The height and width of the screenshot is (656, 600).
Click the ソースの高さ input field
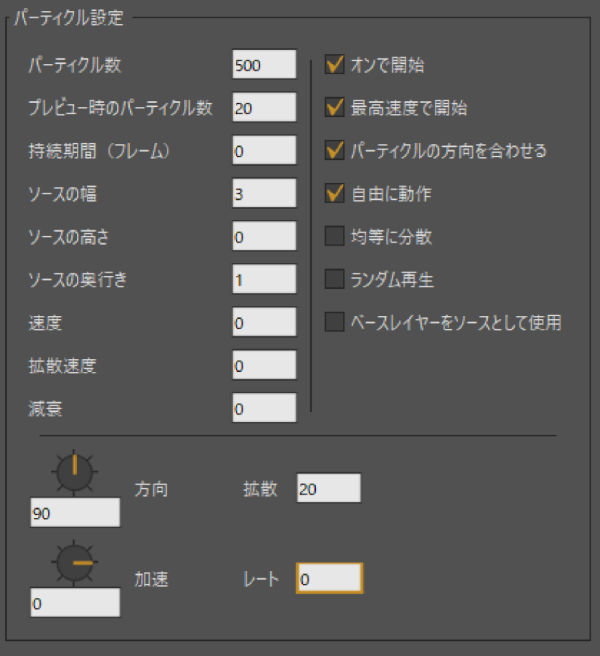[264, 237]
